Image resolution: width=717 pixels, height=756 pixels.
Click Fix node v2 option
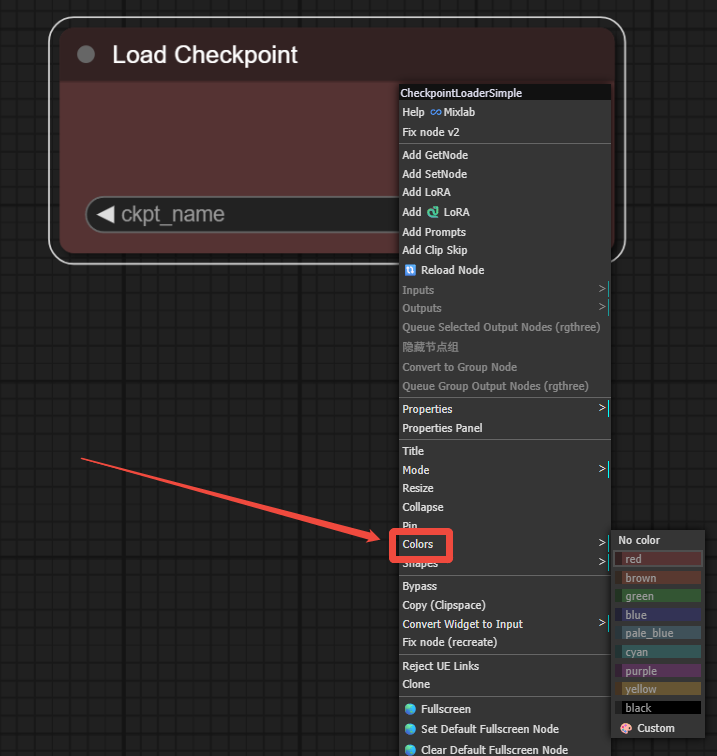pos(430,132)
